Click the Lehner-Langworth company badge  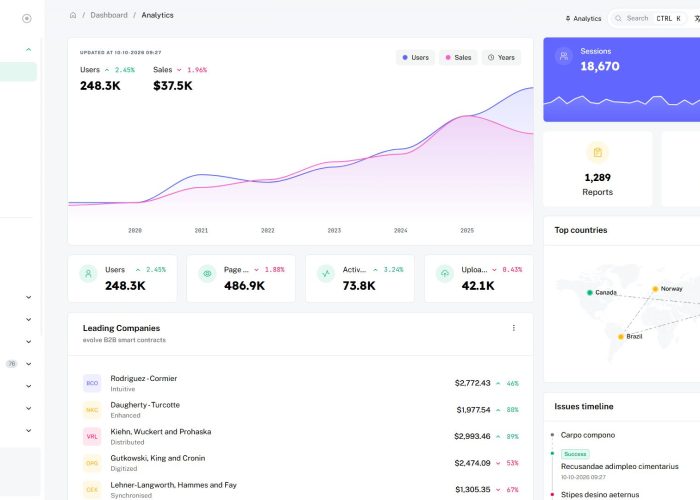pos(92,489)
